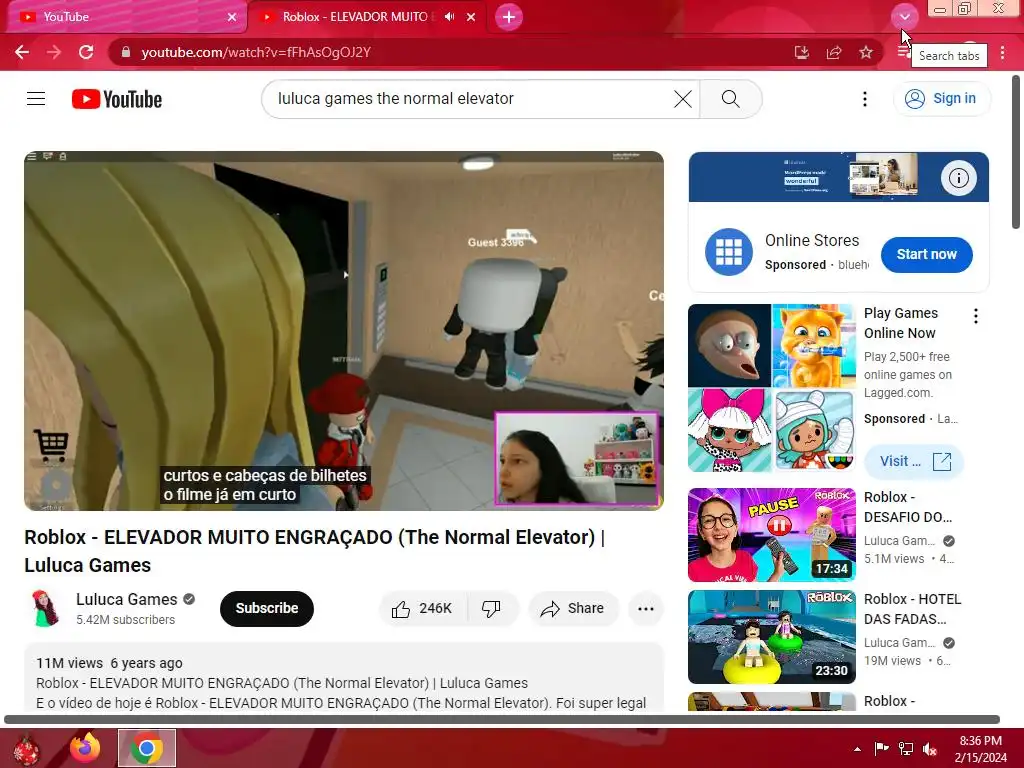Open YouTube settings three-dot menu
The width and height of the screenshot is (1024, 768).
click(x=865, y=99)
